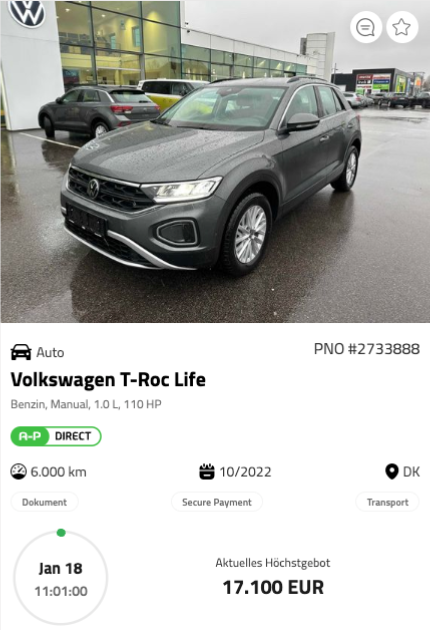Click the green countdown ring dot

click(x=61, y=533)
